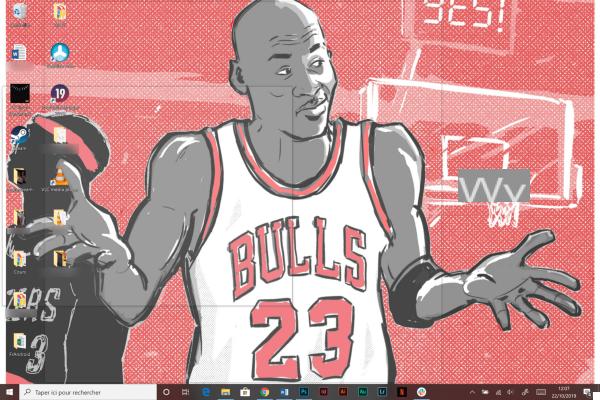Open the volume control in the tray

tap(510, 392)
